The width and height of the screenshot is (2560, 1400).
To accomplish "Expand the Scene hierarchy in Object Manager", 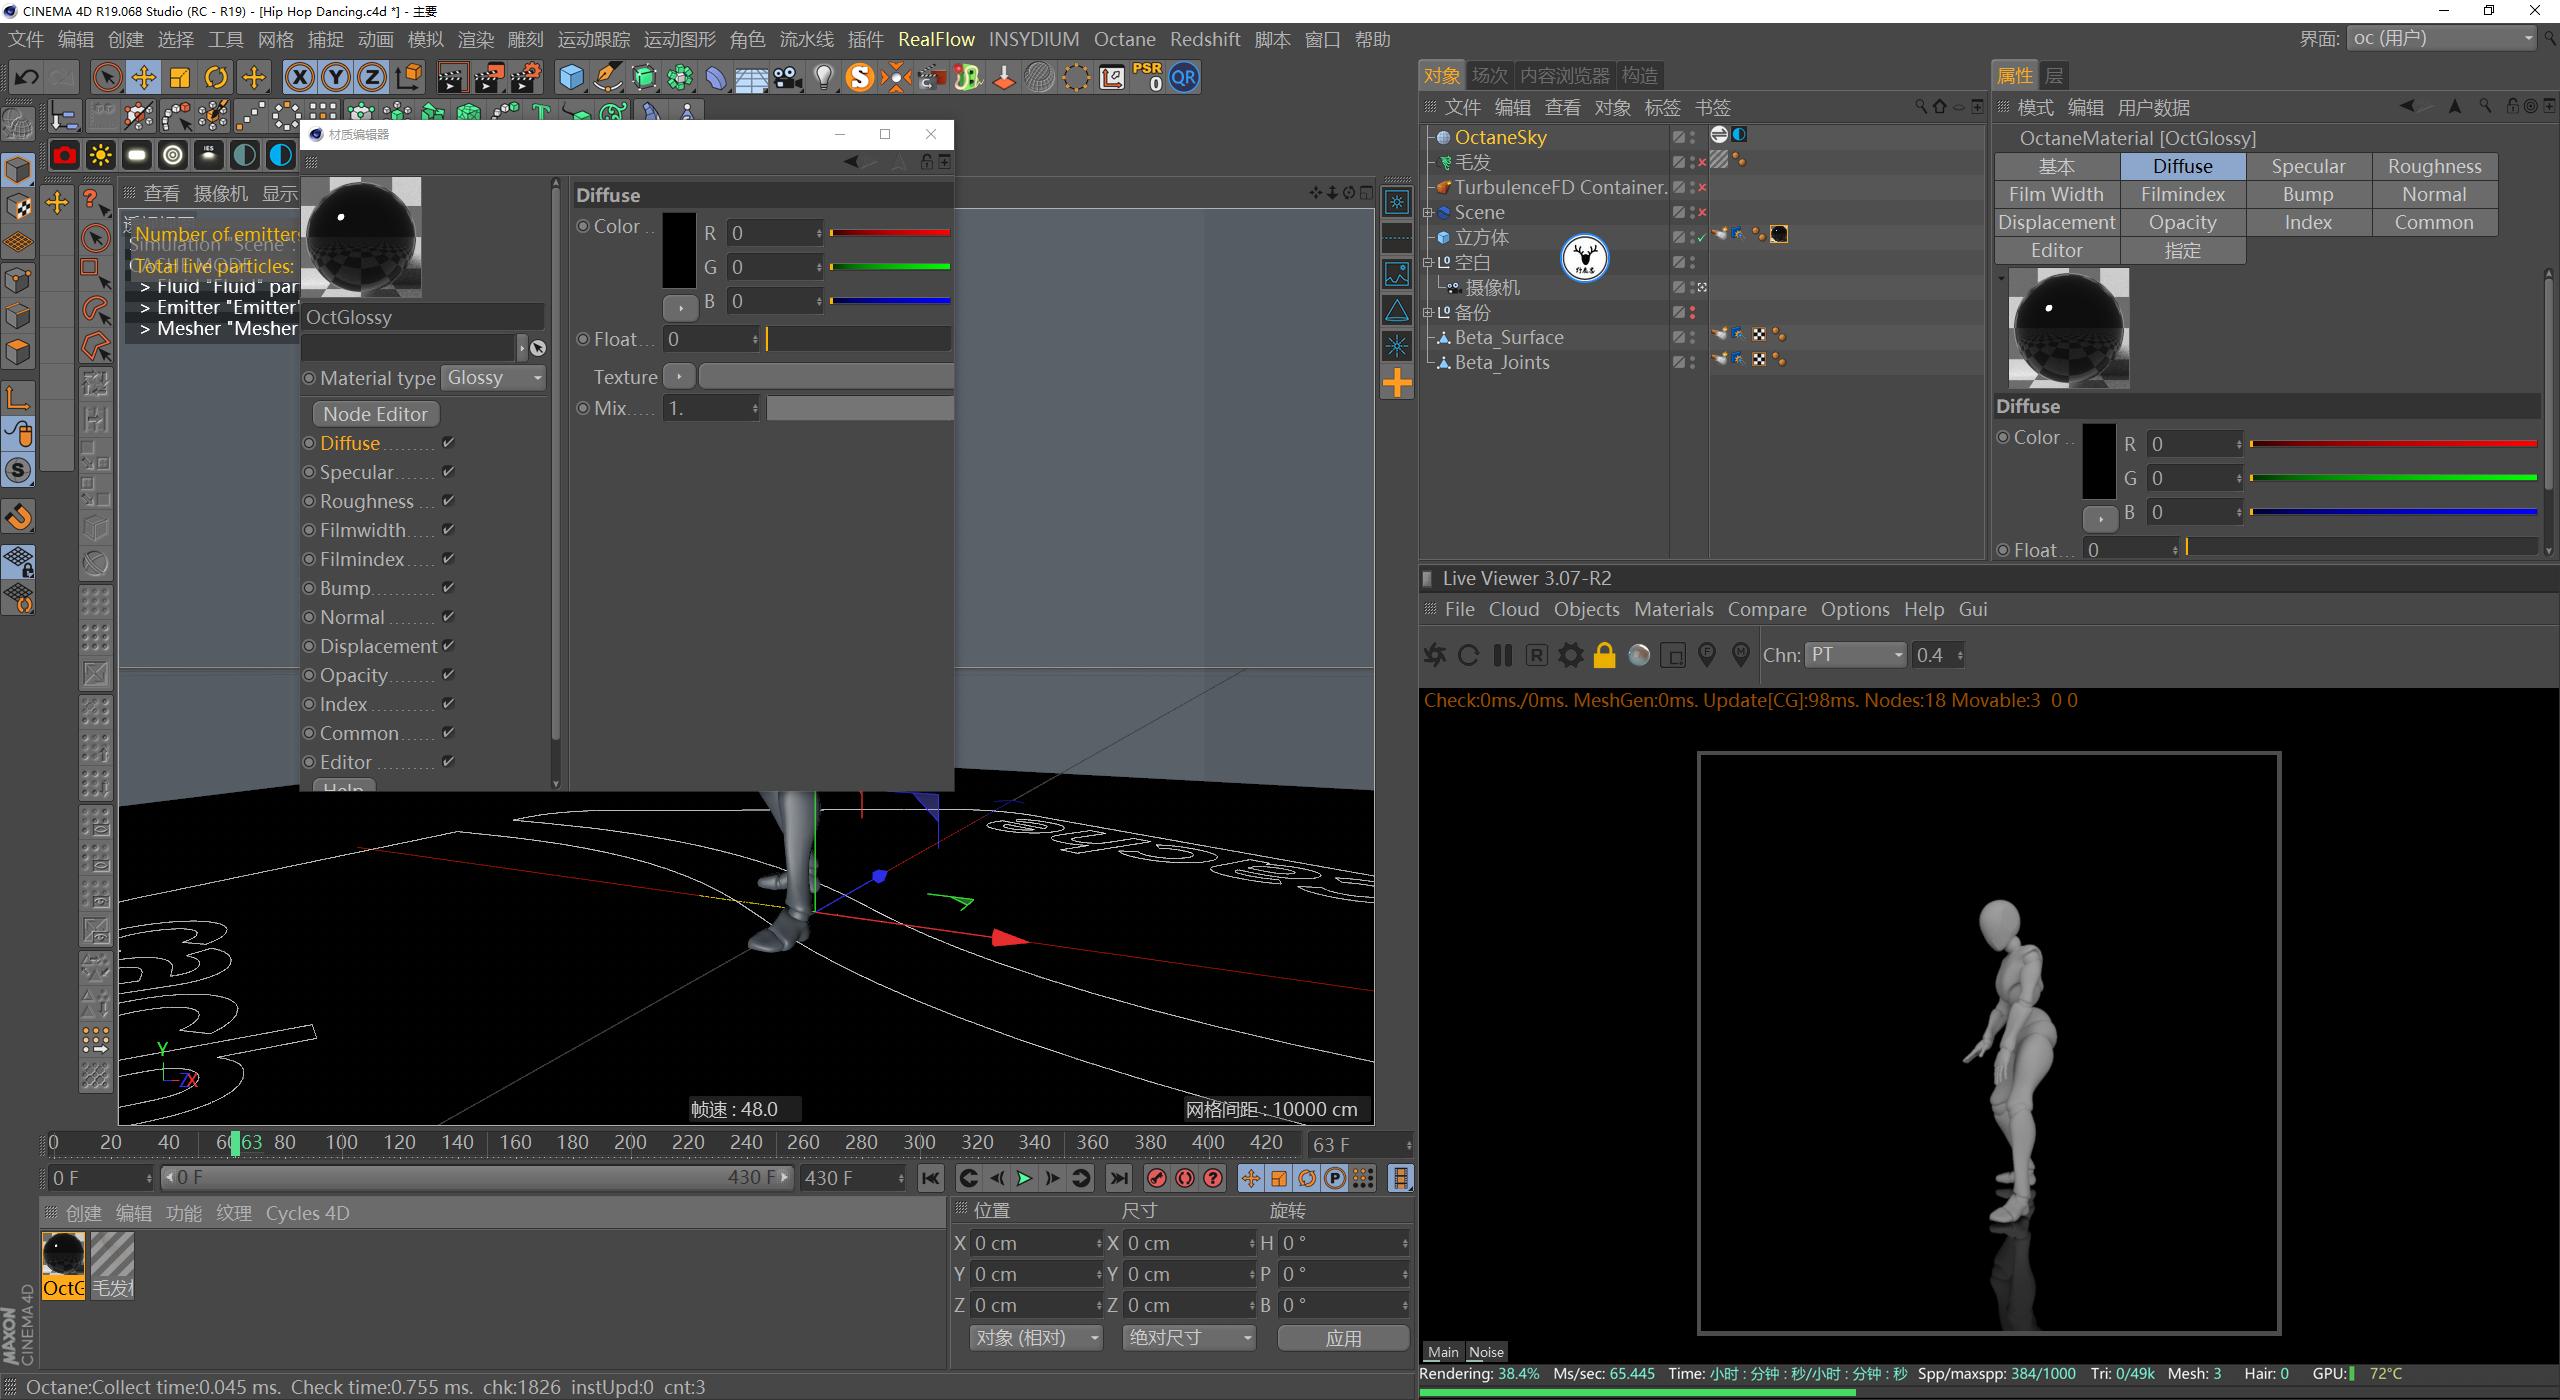I will (1429, 212).
